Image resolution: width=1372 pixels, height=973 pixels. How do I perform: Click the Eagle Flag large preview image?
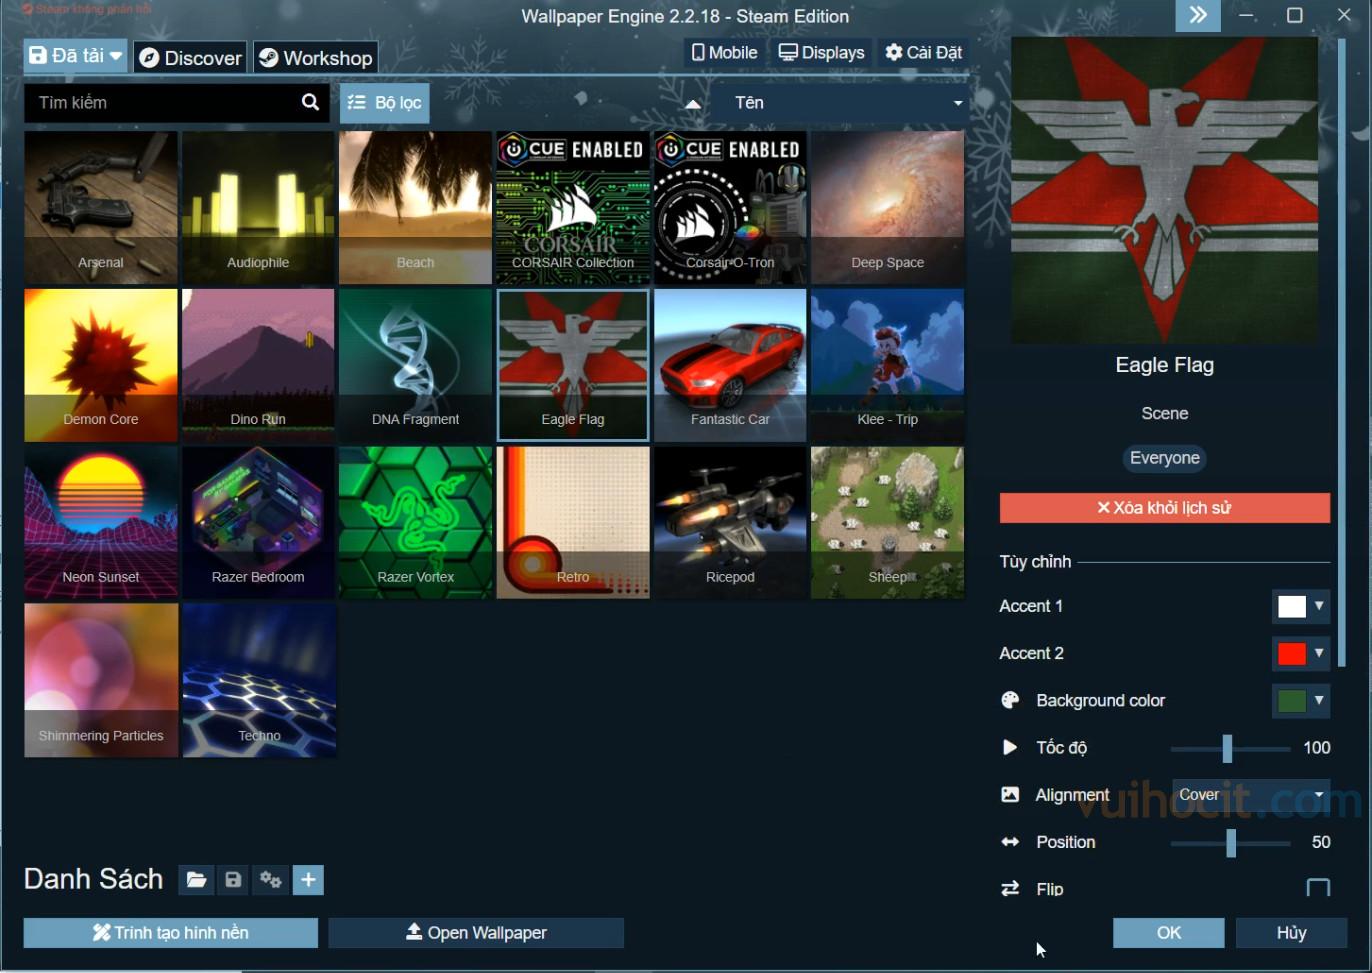[1165, 191]
